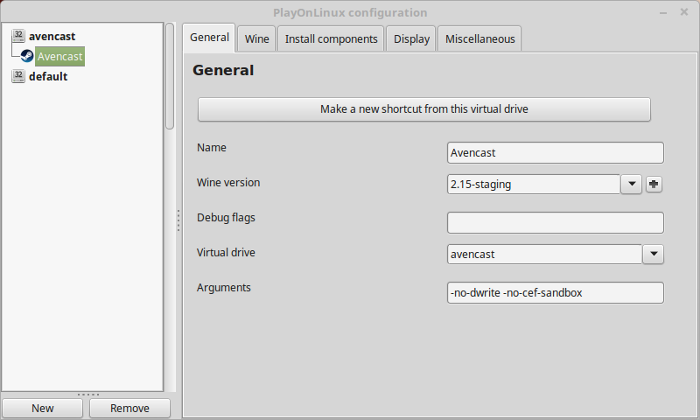
Task: Click the Arguments label
Action: point(224,288)
